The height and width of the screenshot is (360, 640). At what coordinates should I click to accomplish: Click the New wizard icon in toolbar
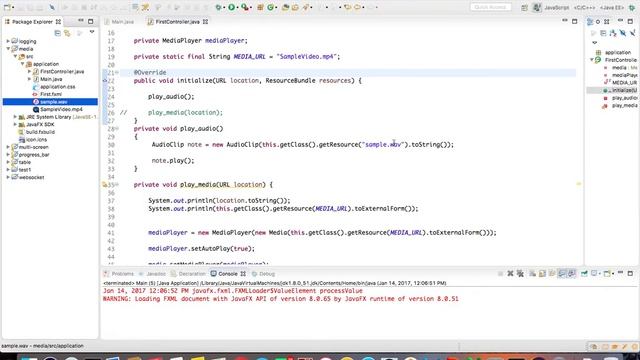click(7, 7)
